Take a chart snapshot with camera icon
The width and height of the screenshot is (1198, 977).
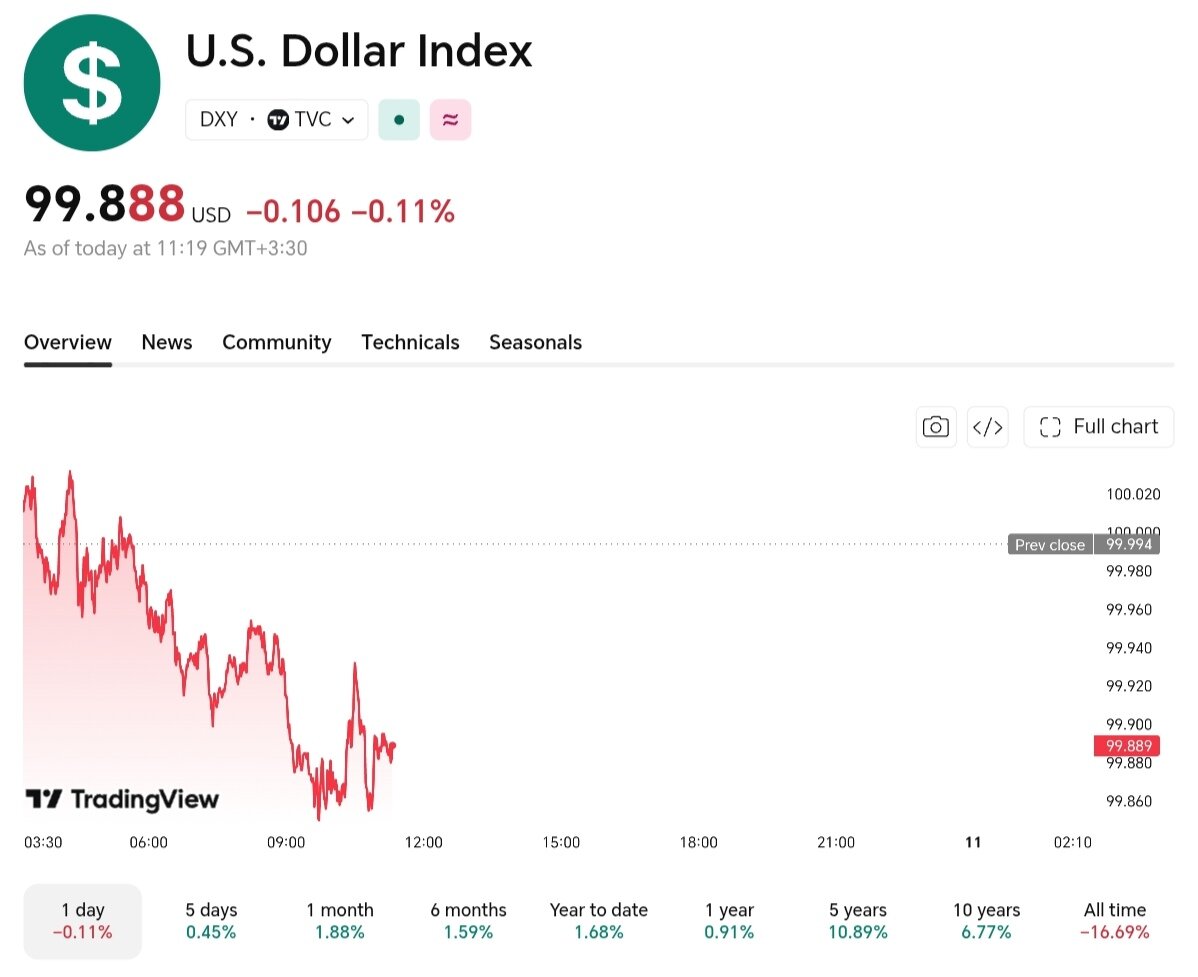click(936, 426)
